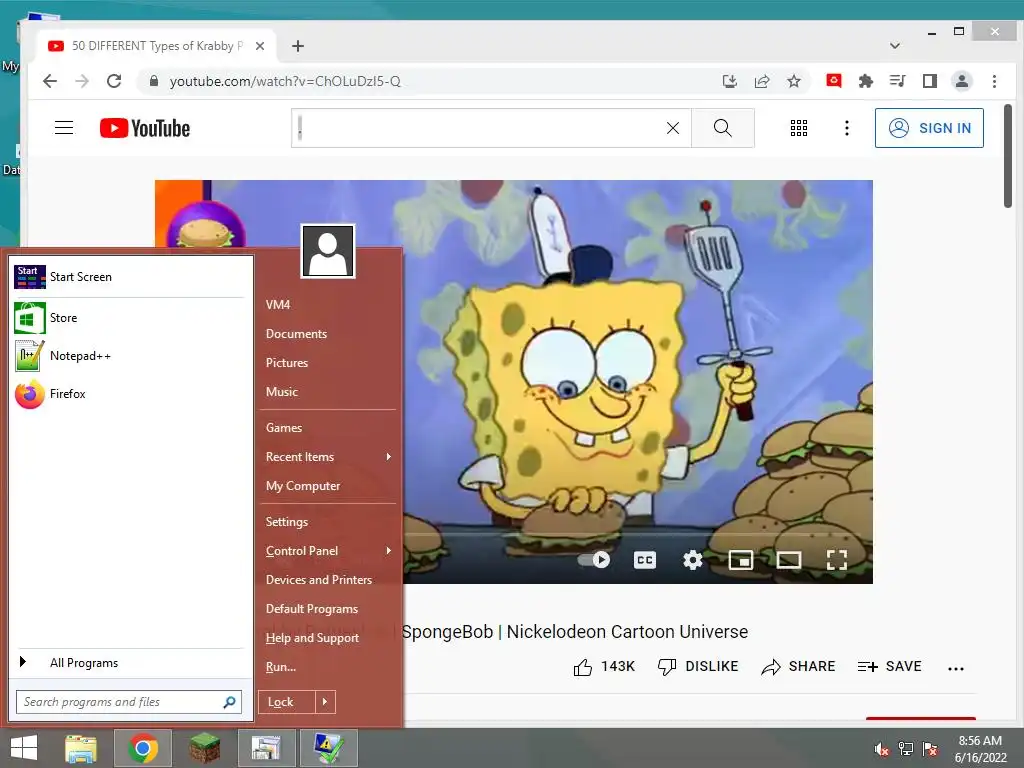
Task: Expand All Programs in the Start menu
Action: [x=129, y=663]
